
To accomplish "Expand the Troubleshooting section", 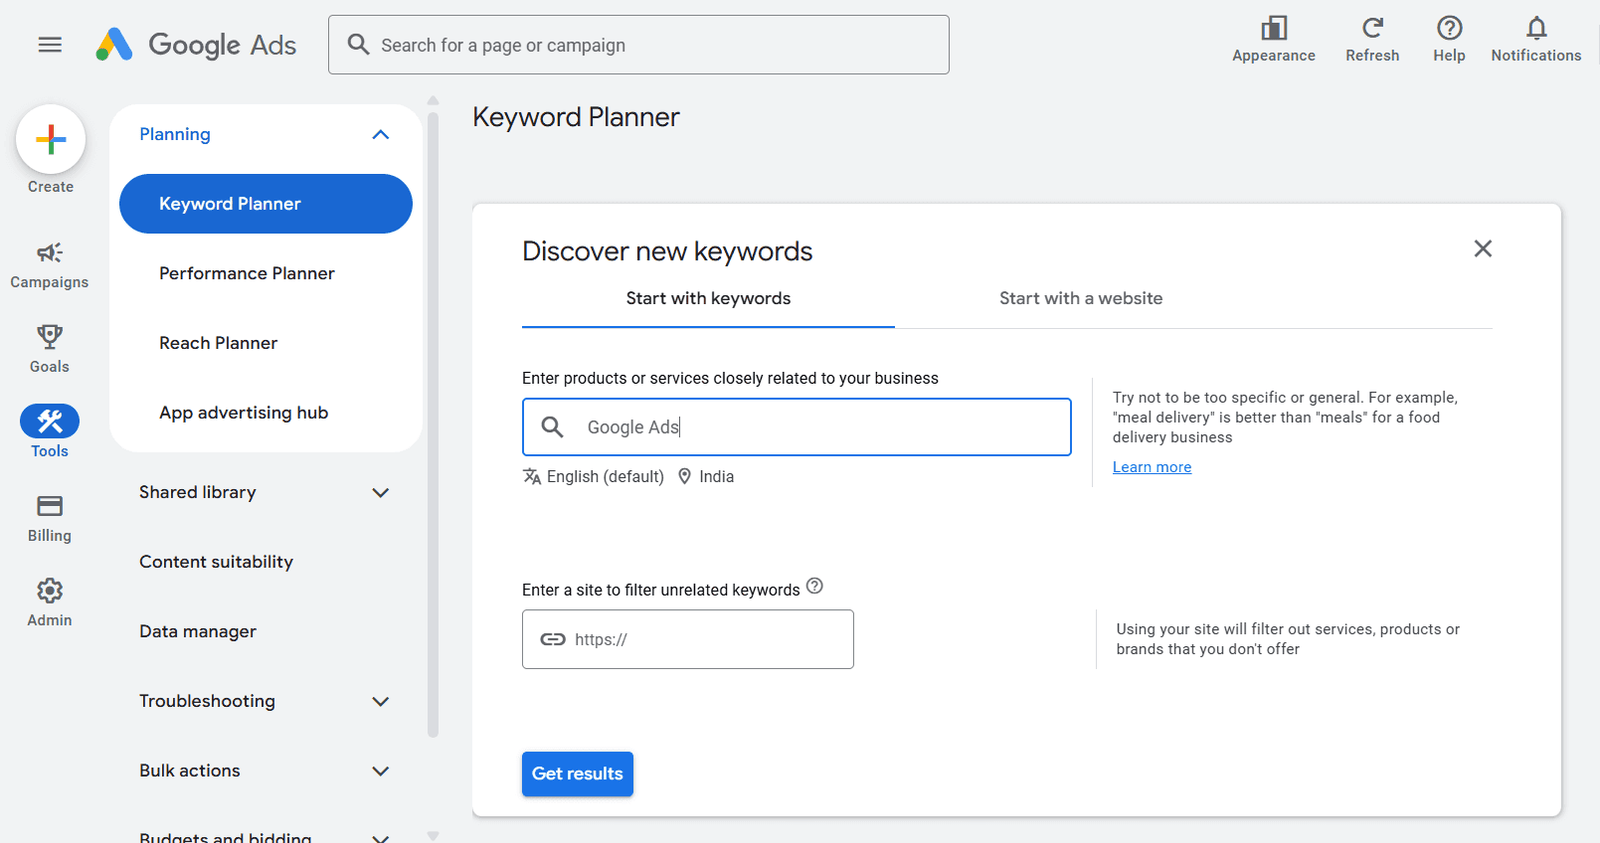I will 380,702.
